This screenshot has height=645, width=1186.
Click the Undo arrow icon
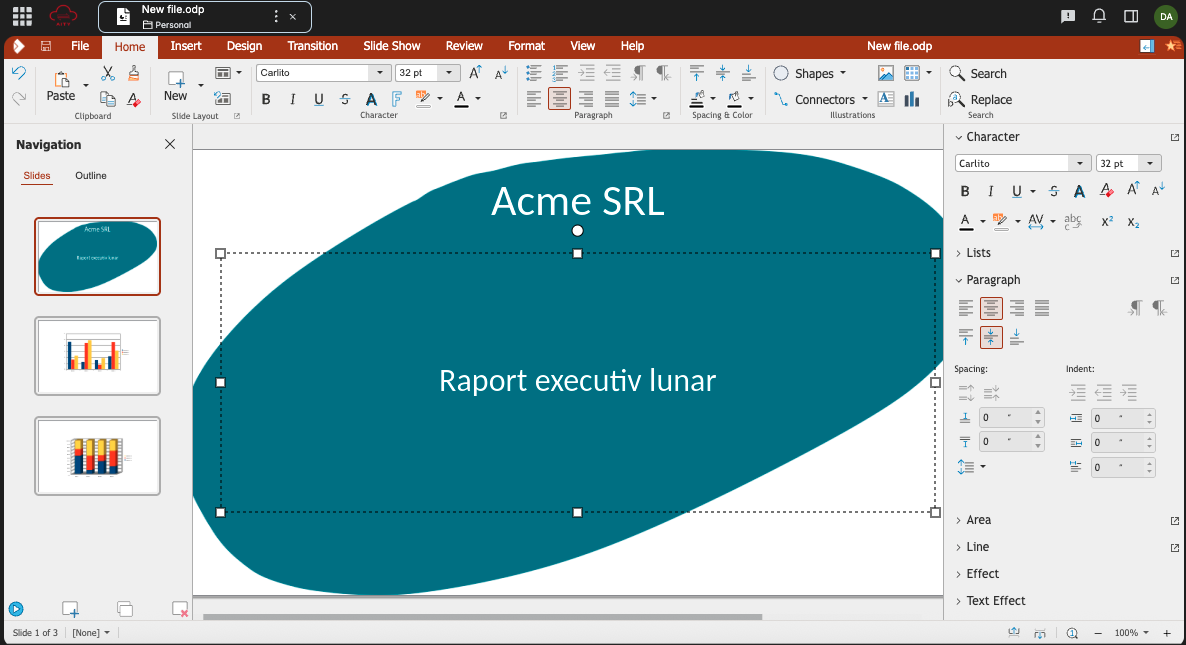[x=18, y=73]
